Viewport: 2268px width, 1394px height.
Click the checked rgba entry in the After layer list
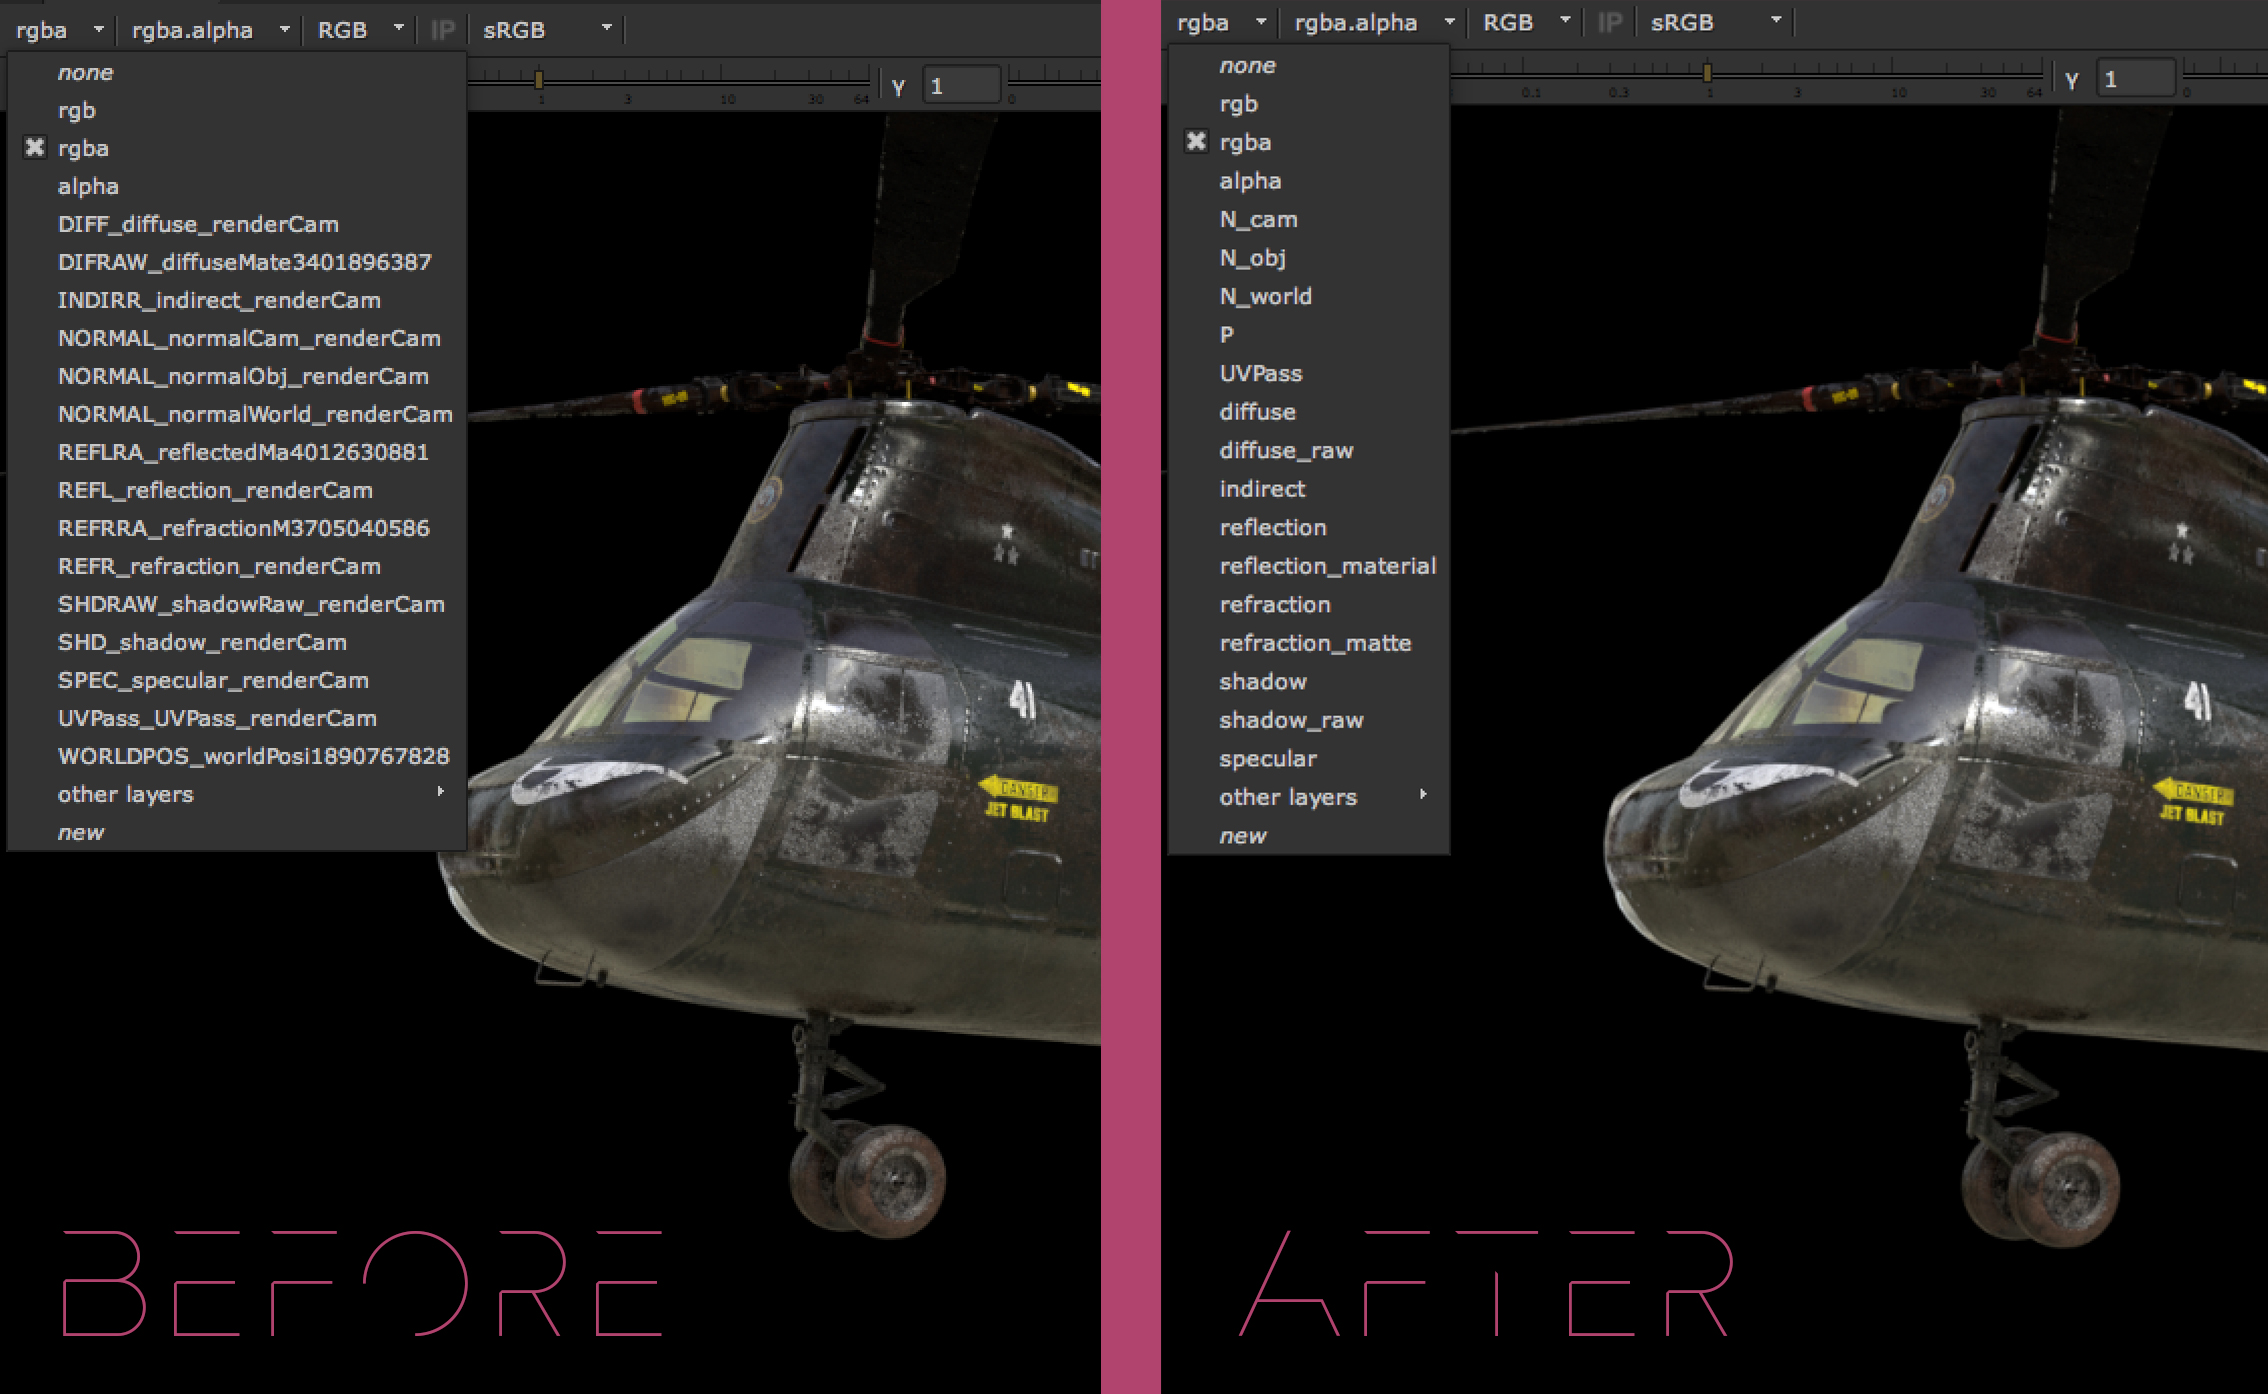point(1245,142)
